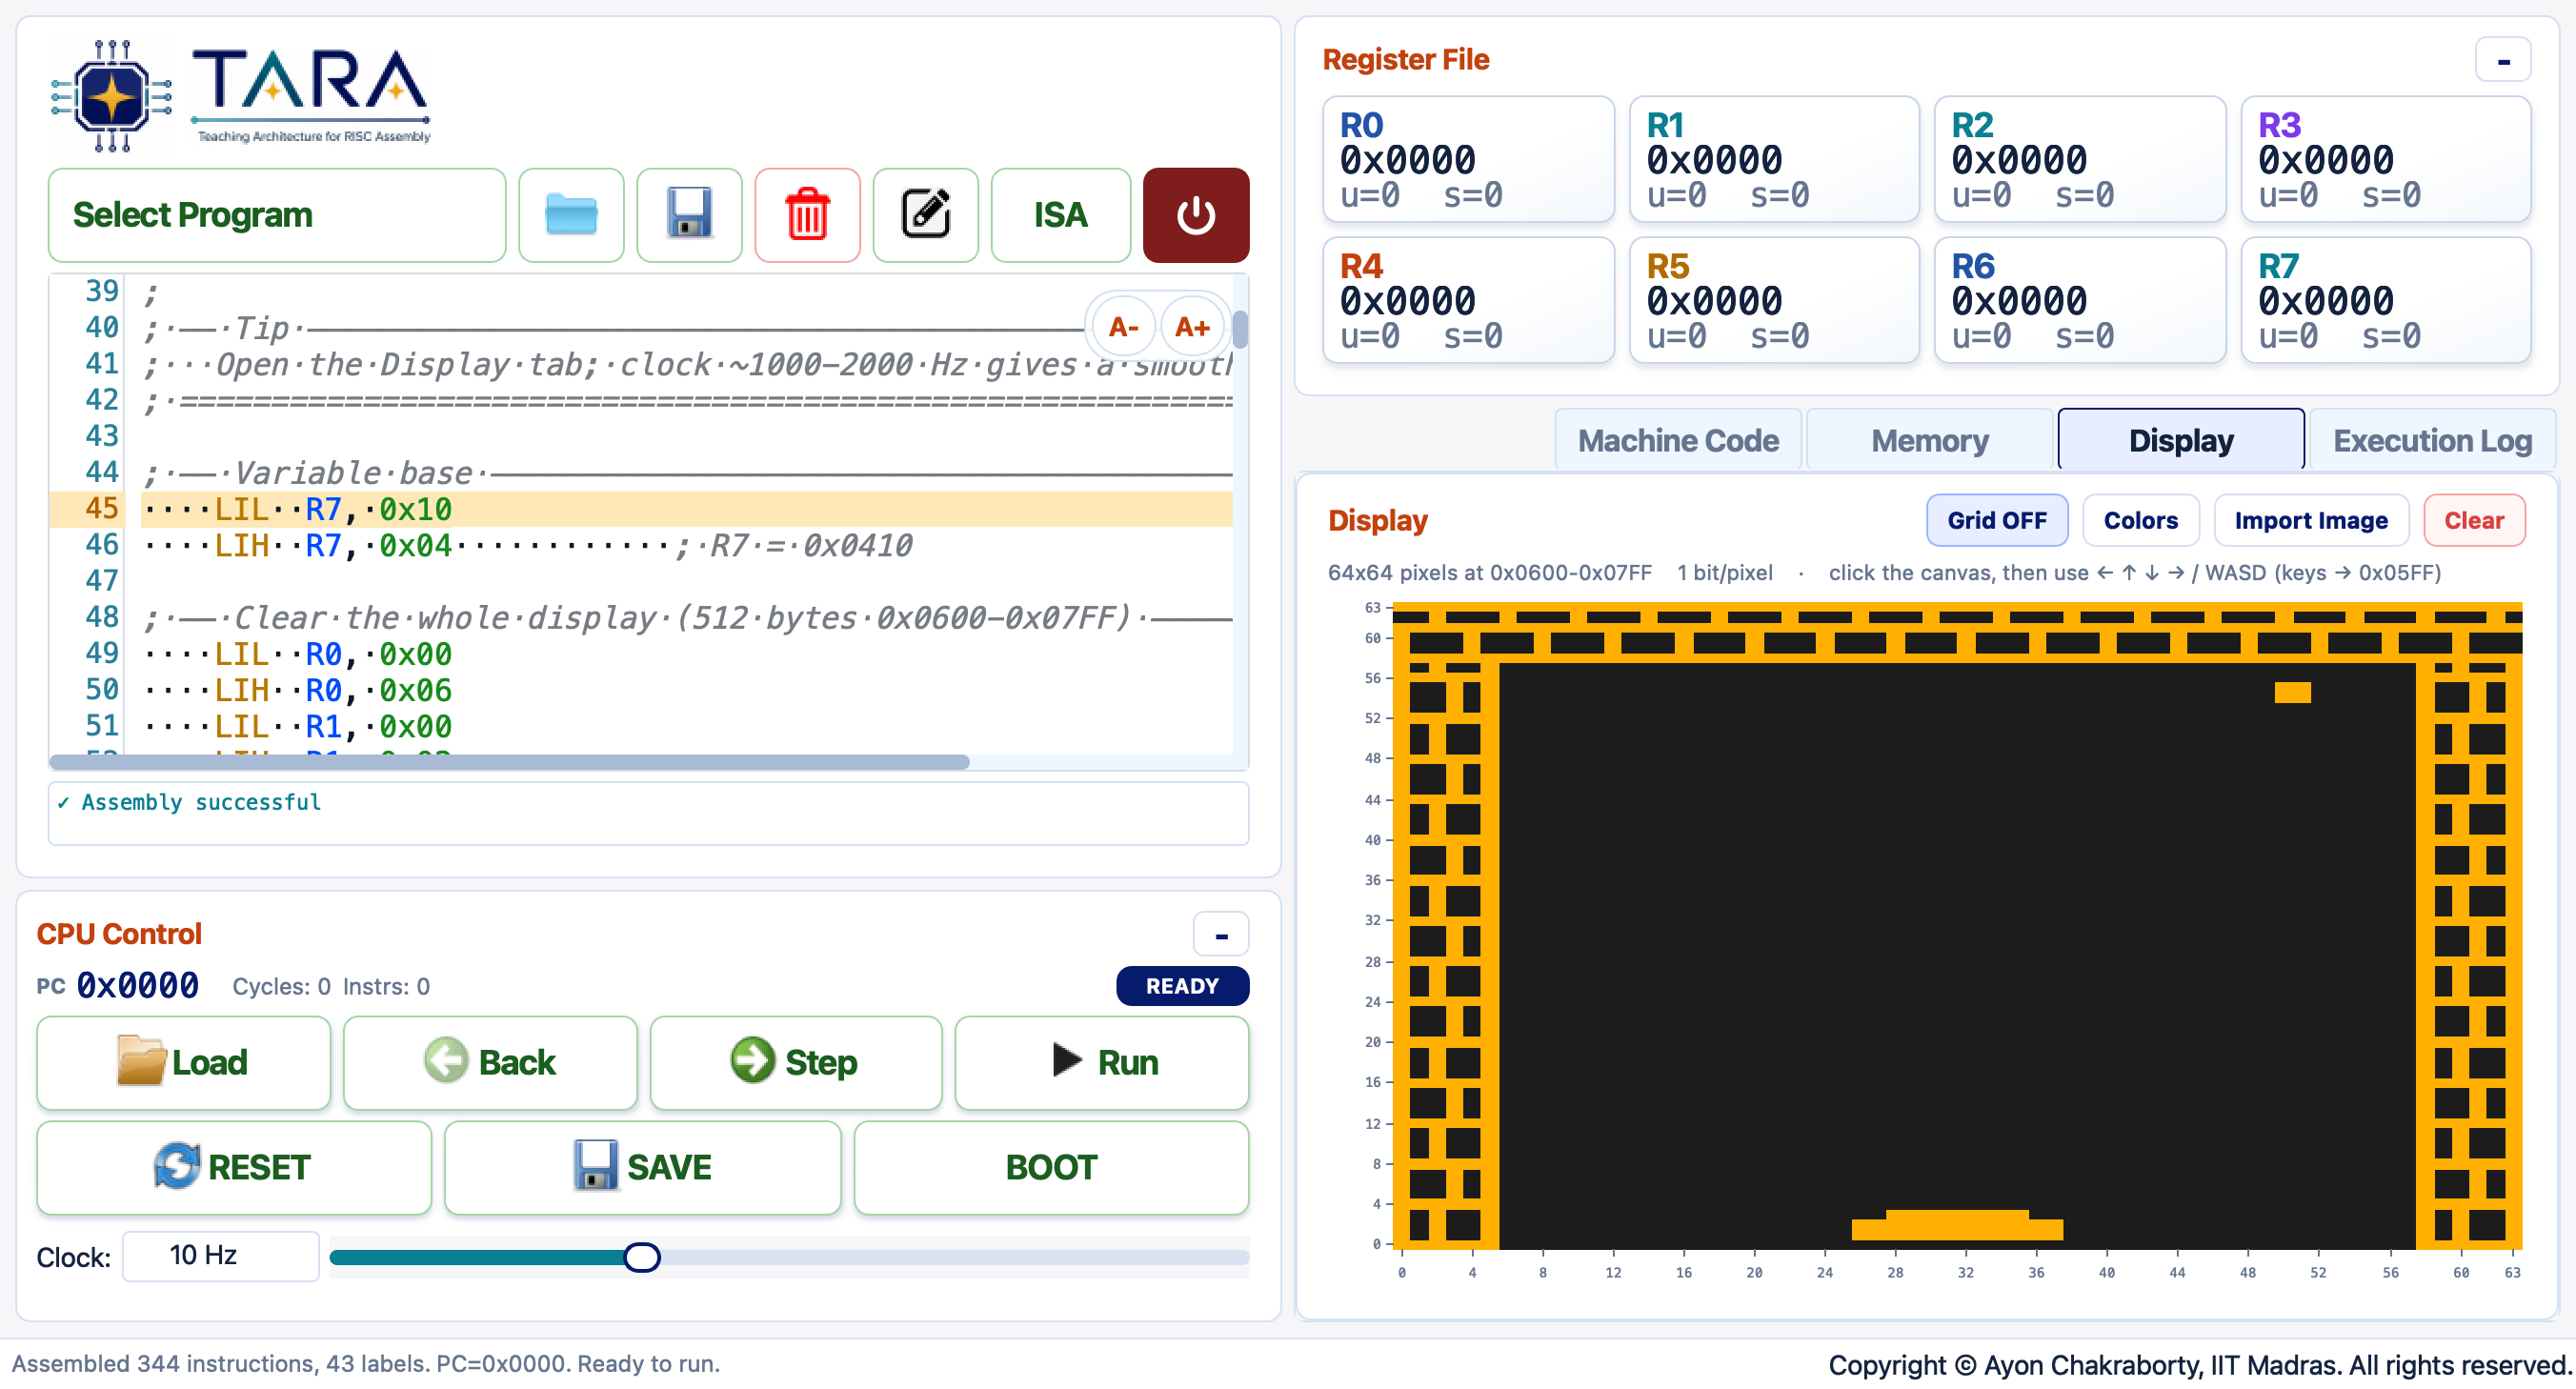The width and height of the screenshot is (2576, 1389).
Task: Switch to the Machine Code tab
Action: tap(1677, 440)
